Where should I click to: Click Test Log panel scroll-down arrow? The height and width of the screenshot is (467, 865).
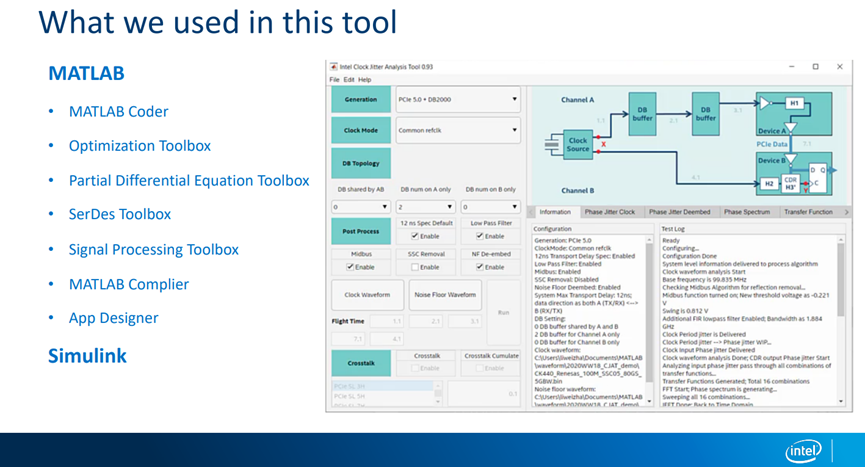click(x=841, y=401)
